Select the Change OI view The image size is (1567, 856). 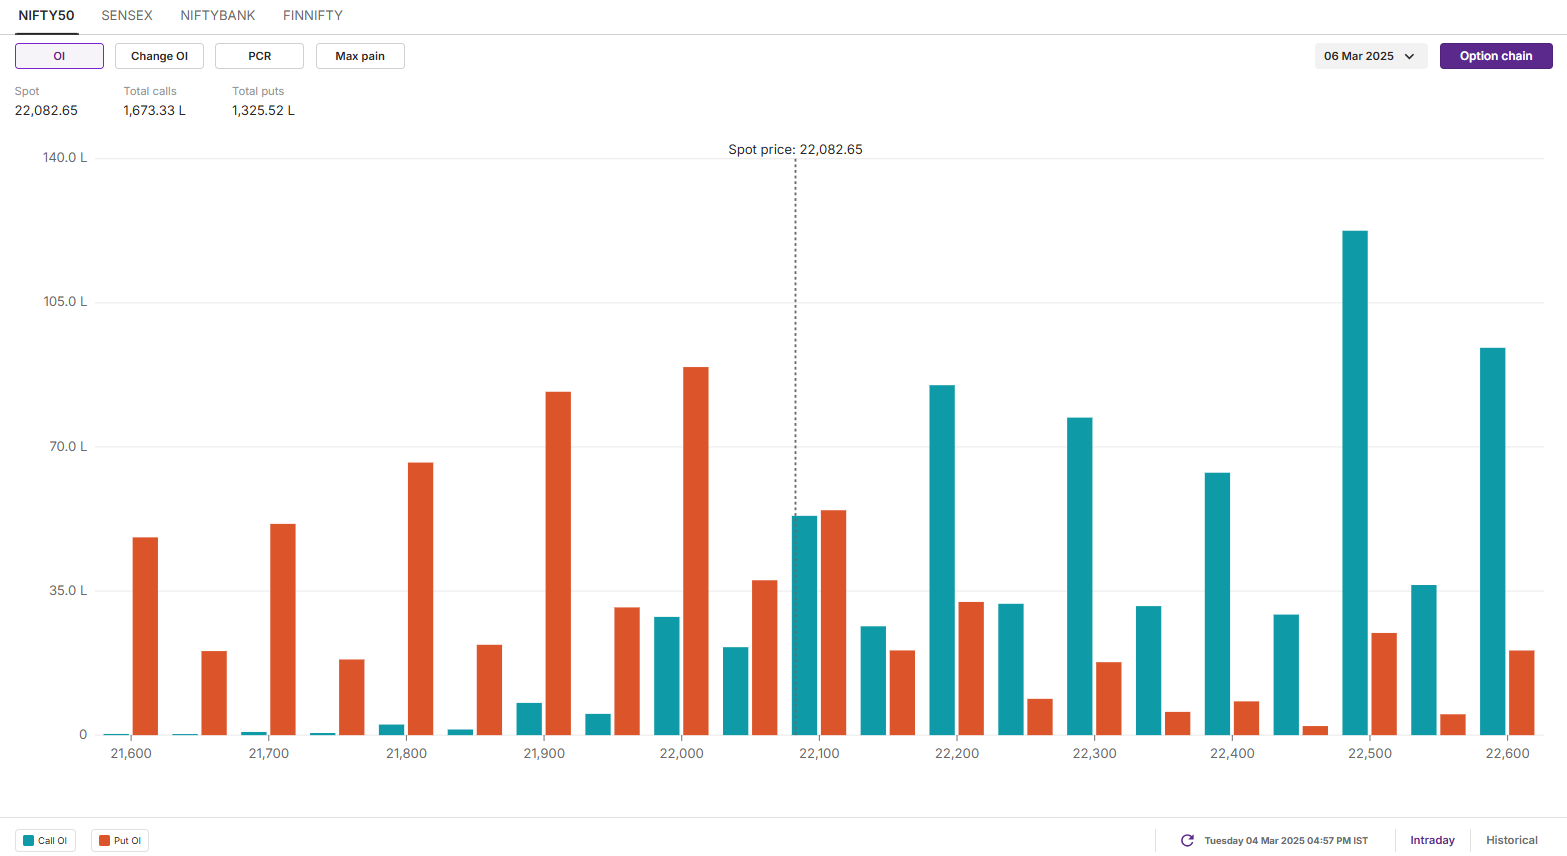point(159,56)
